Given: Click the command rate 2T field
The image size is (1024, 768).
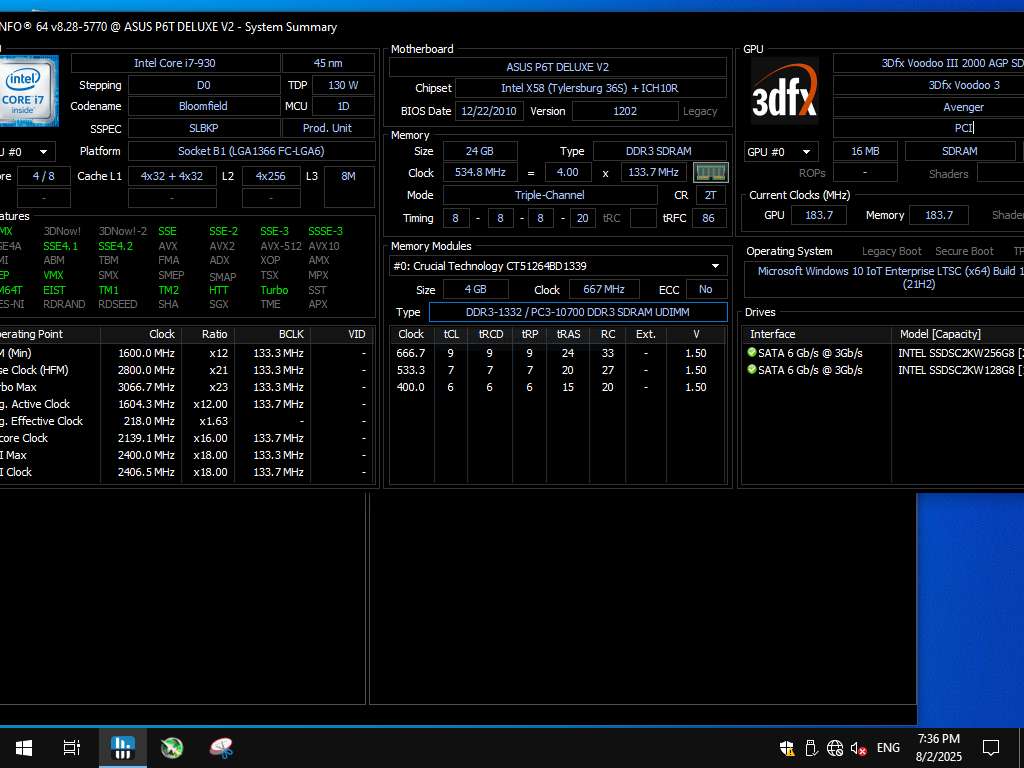Looking at the screenshot, I should pyautogui.click(x=711, y=195).
